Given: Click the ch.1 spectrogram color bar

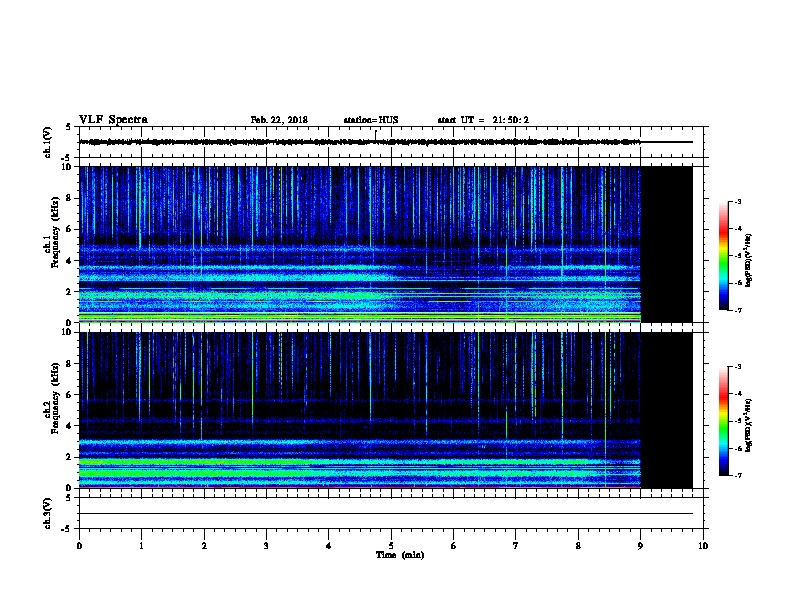Looking at the screenshot, I should point(723,256).
